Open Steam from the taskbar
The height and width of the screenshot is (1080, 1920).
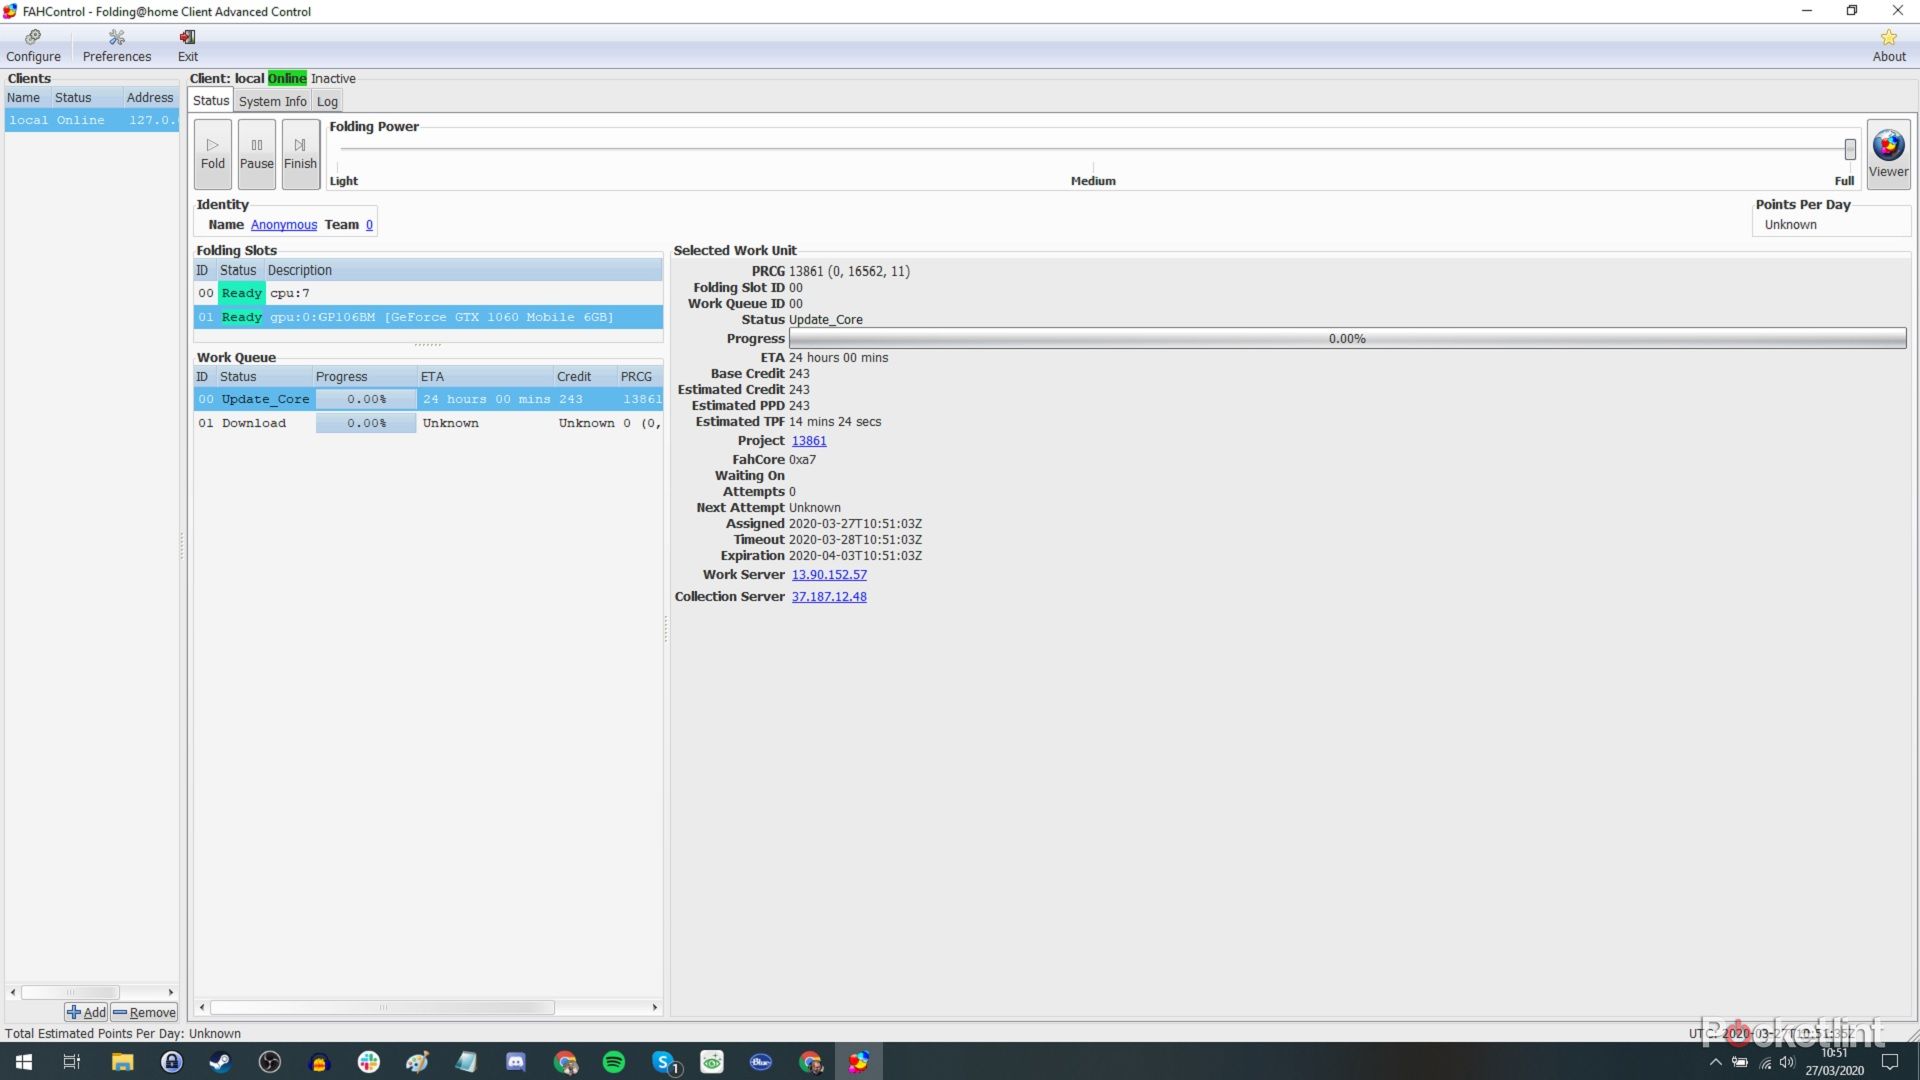pos(220,1062)
